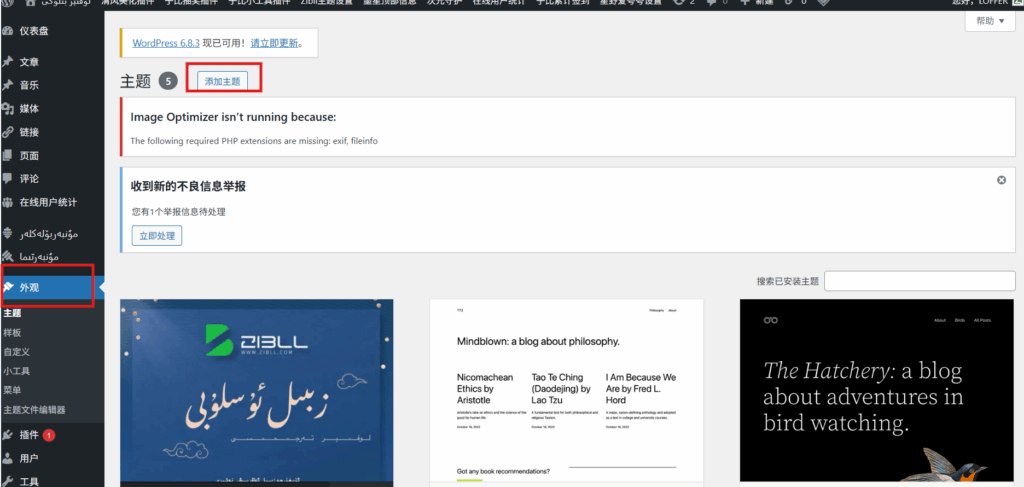Select the Hatchery bird watching theme thumbnail

point(876,390)
